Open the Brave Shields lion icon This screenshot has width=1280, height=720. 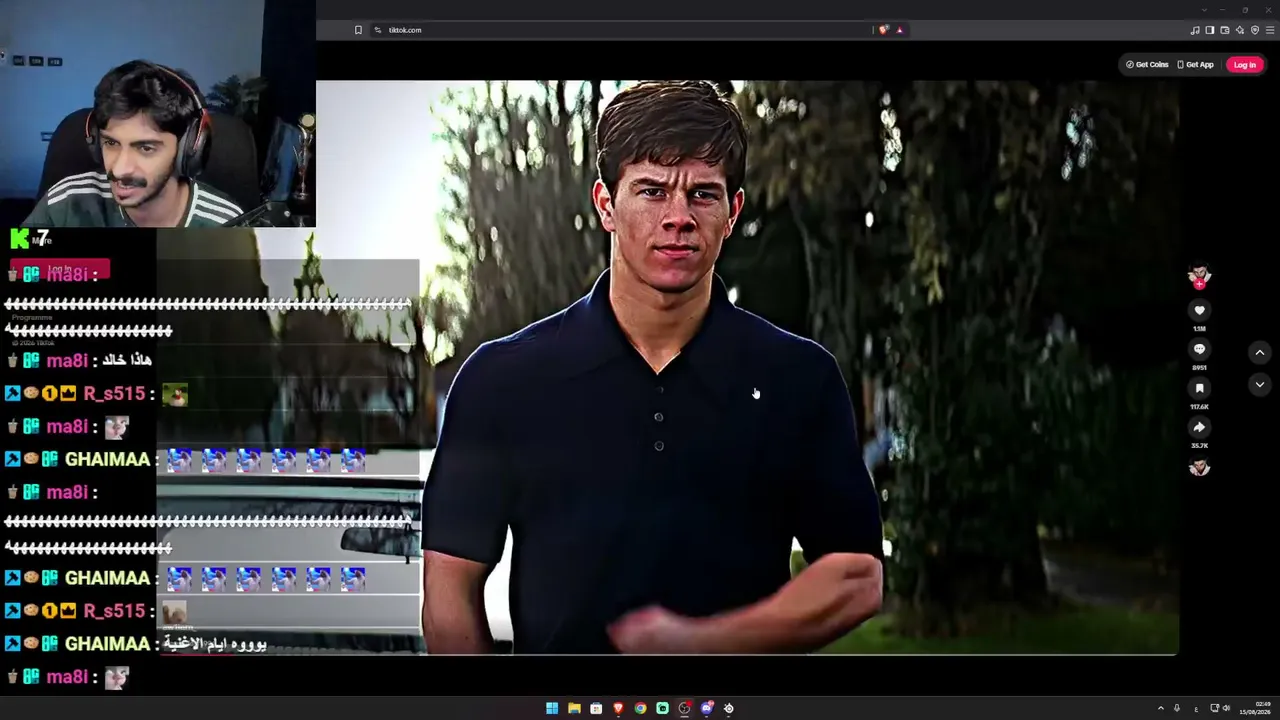[883, 30]
